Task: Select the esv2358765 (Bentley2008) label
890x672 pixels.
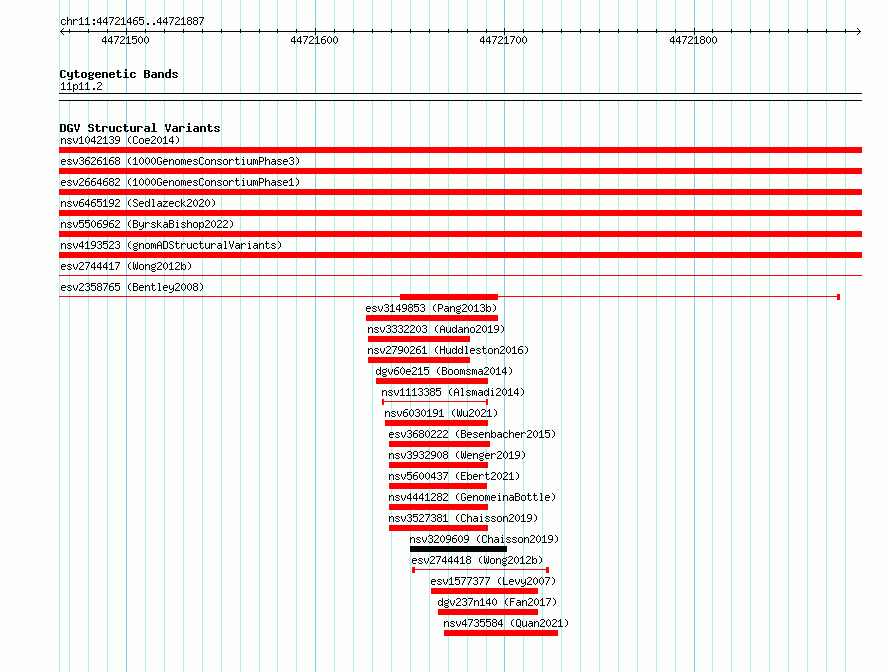Action: tap(132, 287)
